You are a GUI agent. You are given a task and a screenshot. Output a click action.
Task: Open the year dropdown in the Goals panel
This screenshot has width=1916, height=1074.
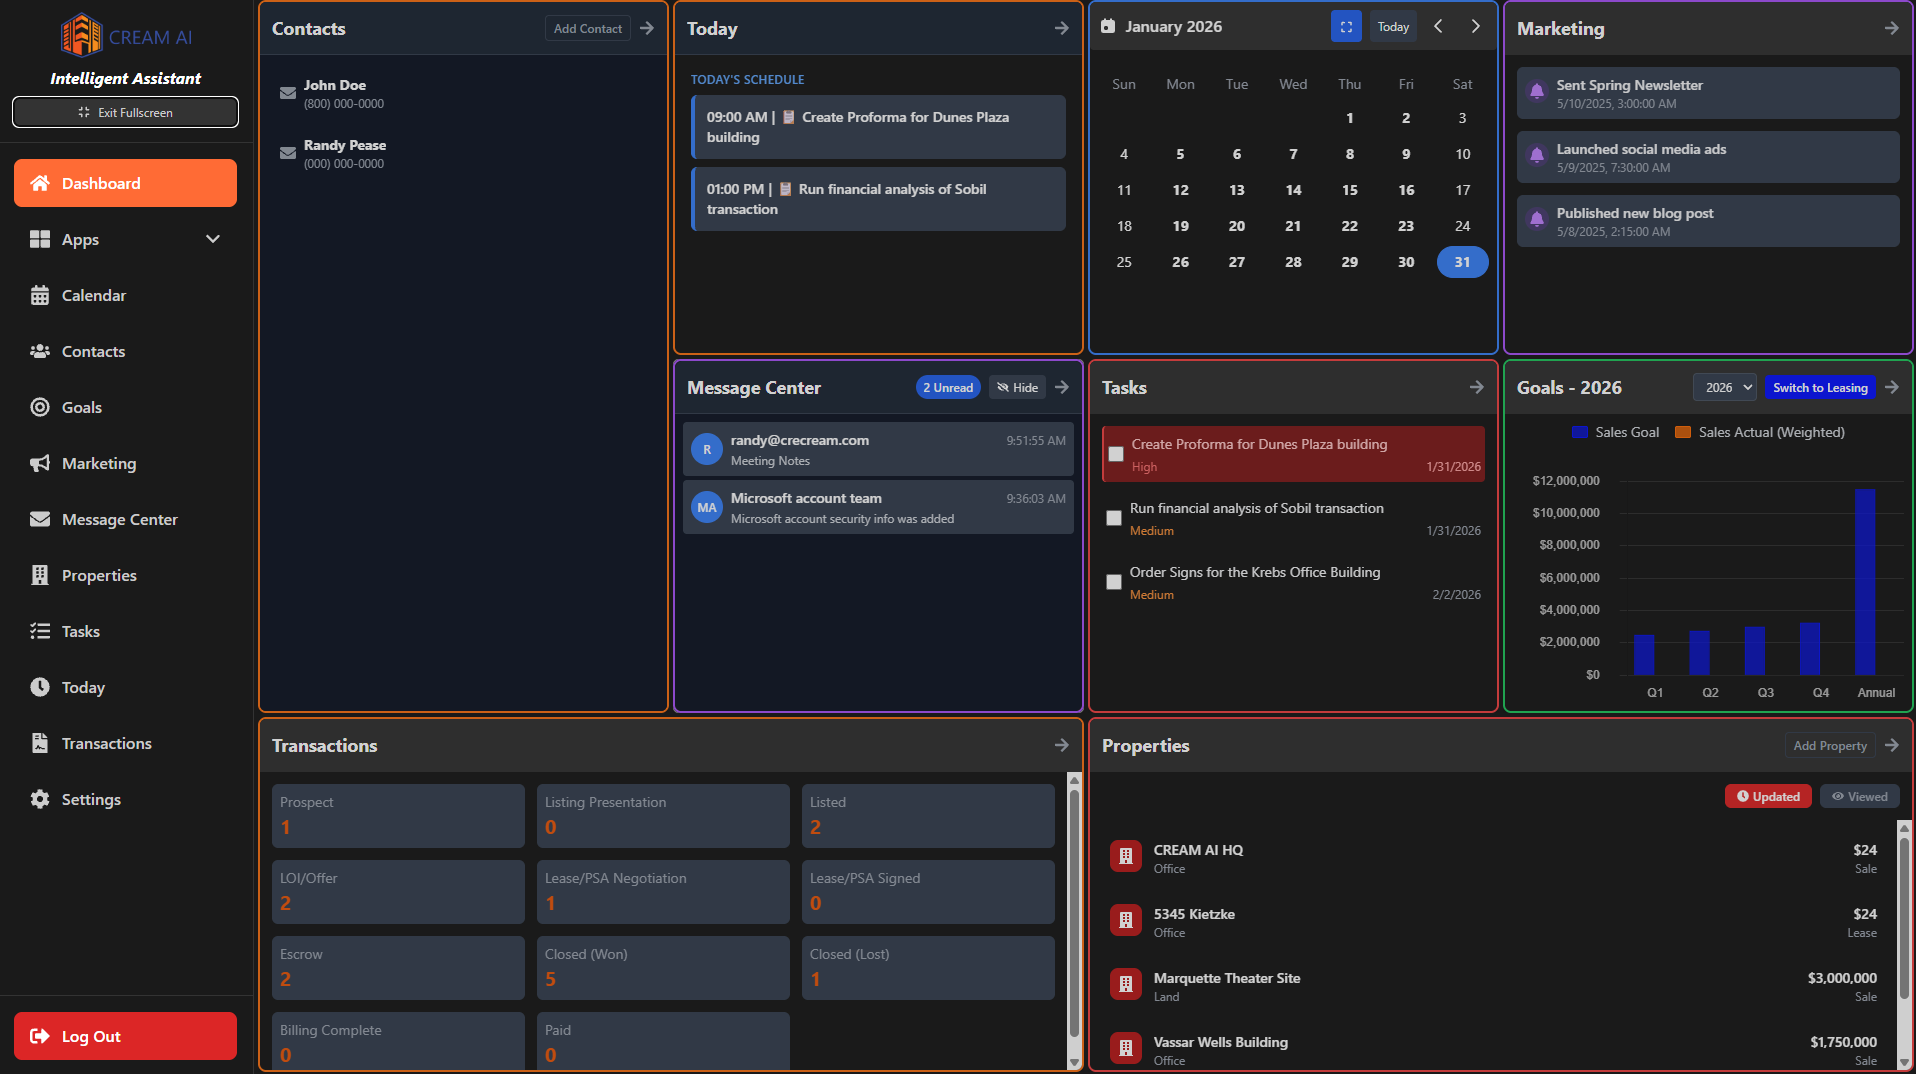click(x=1723, y=387)
